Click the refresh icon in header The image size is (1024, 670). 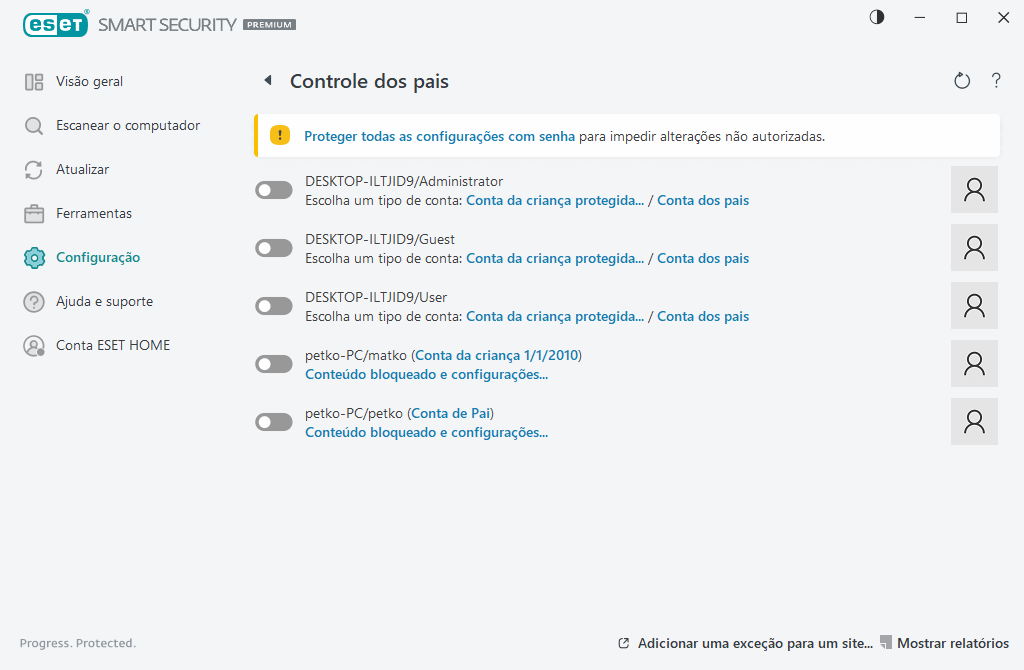click(x=962, y=81)
